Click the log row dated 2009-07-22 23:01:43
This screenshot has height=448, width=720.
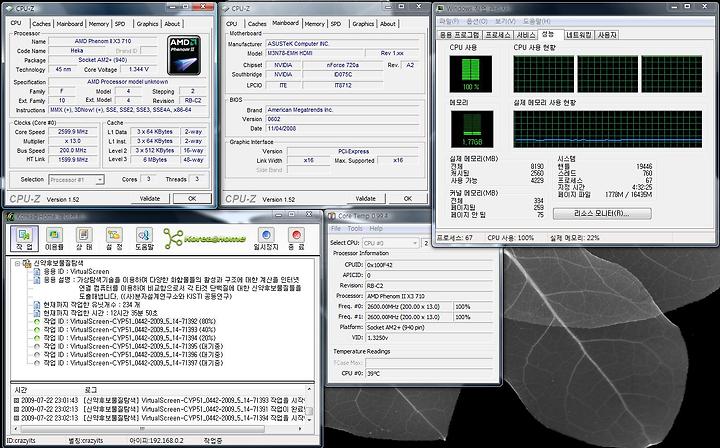[x=158, y=401]
